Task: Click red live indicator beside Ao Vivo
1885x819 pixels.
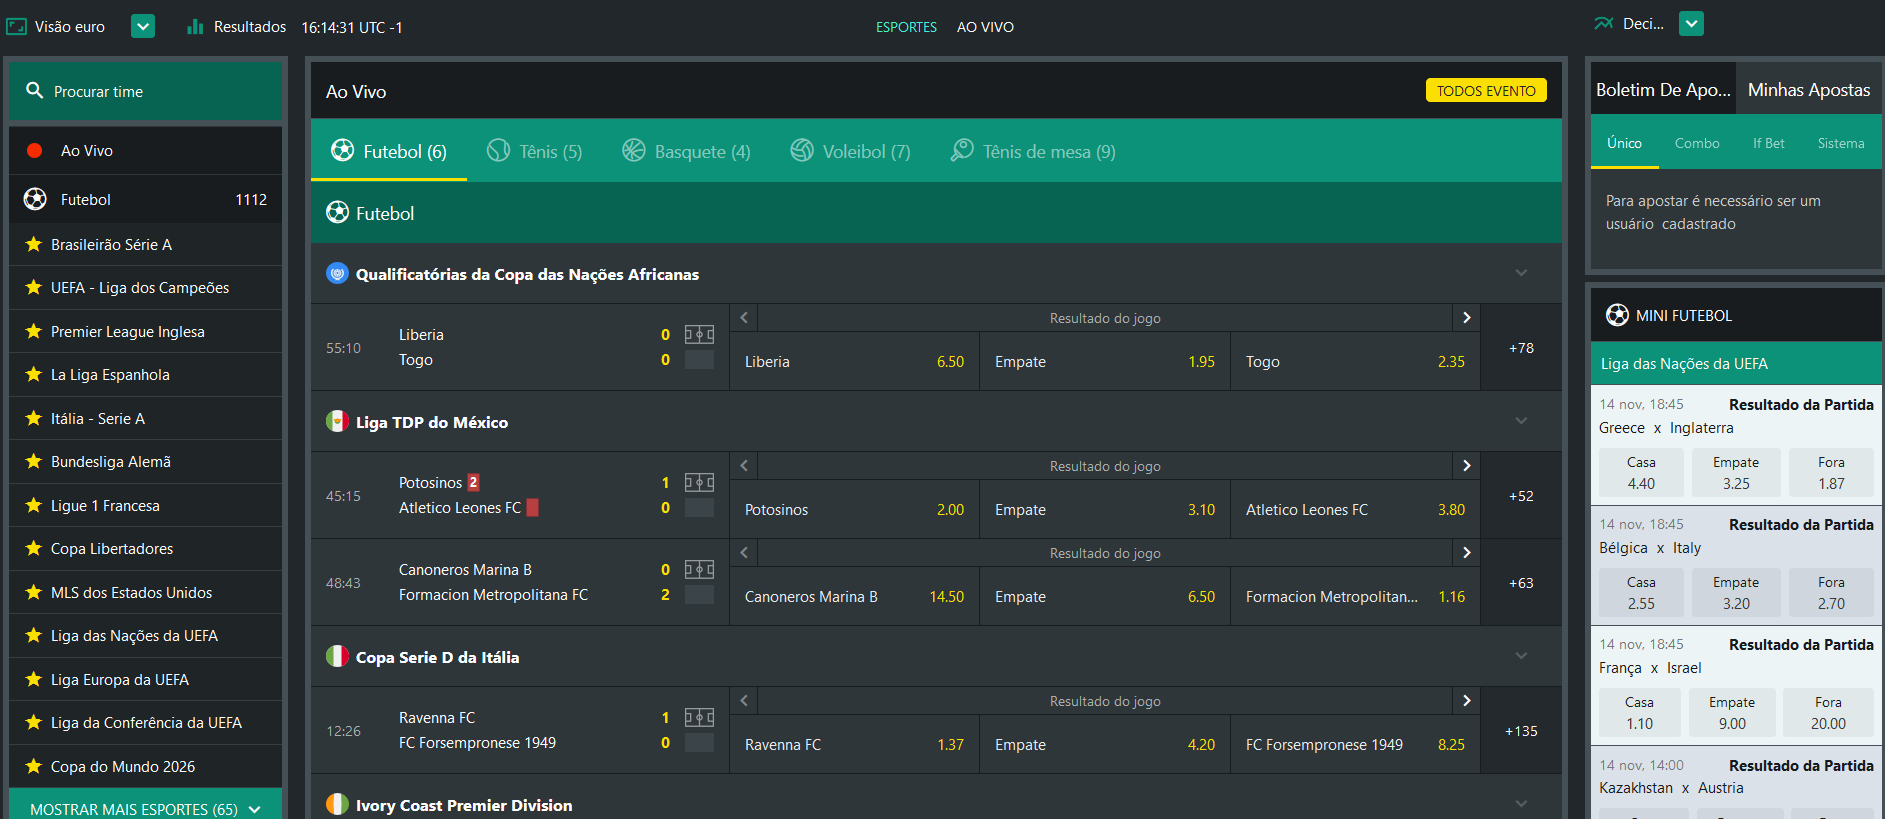Action: [35, 151]
